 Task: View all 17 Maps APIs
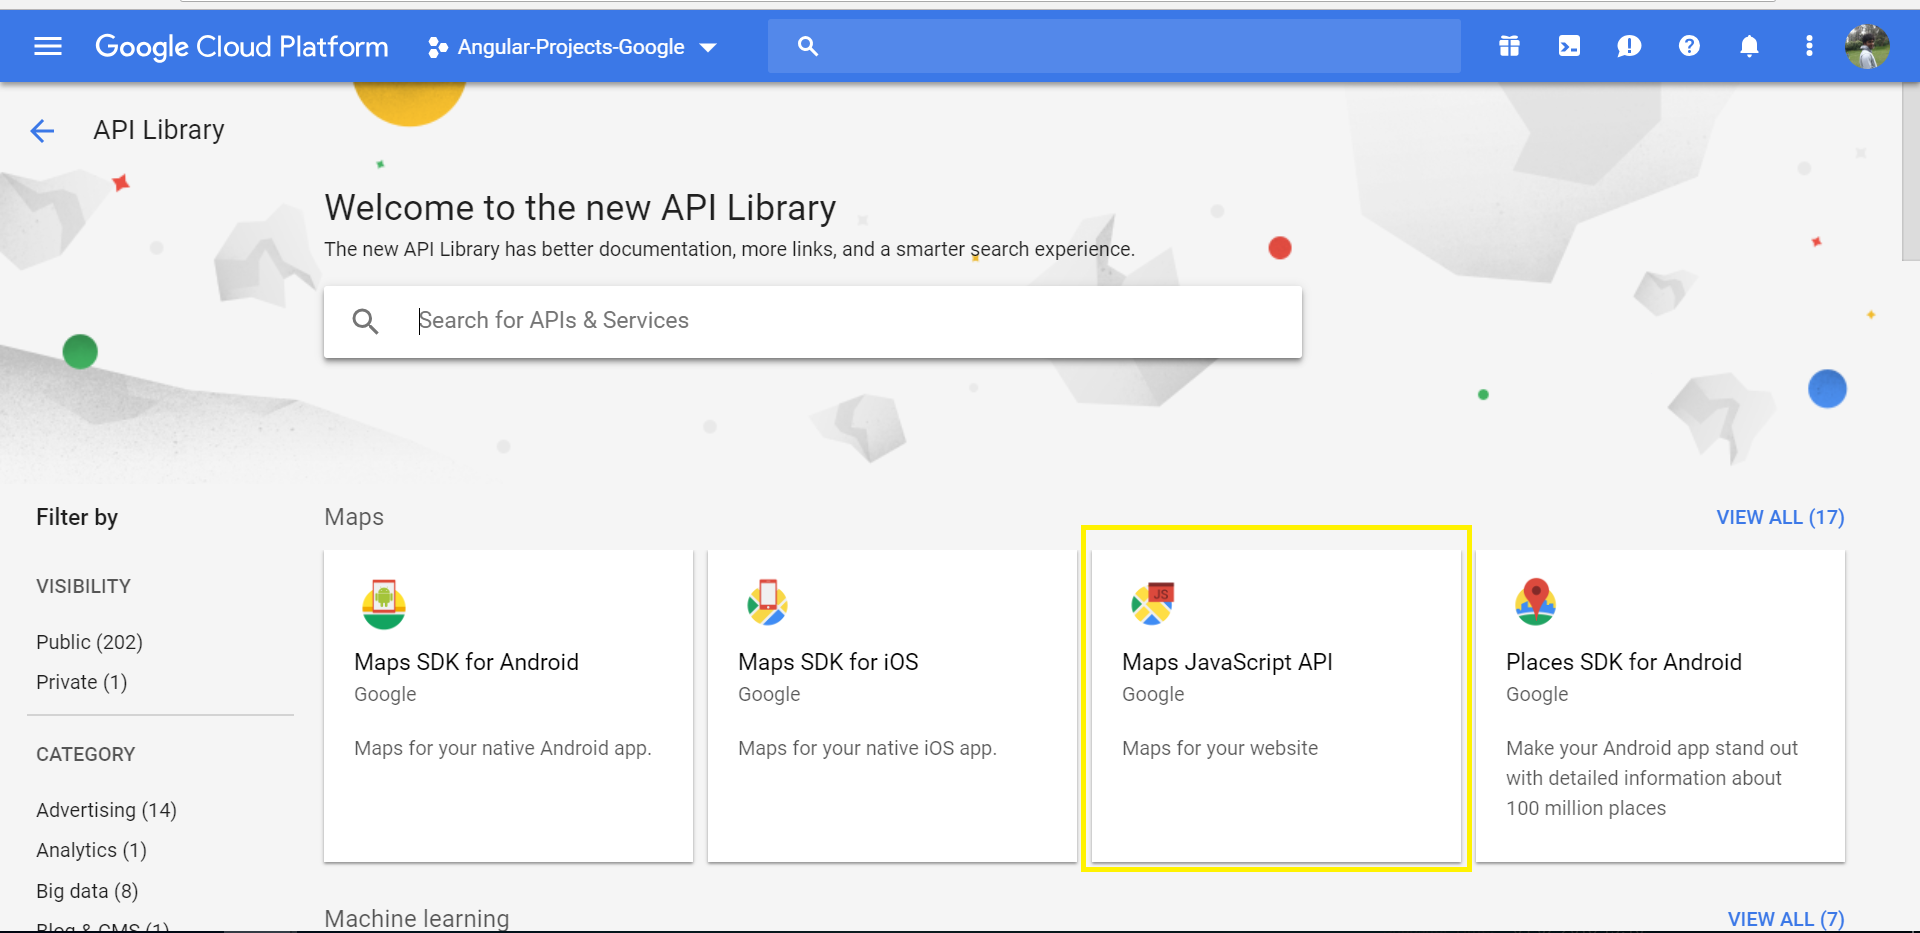tap(1780, 517)
